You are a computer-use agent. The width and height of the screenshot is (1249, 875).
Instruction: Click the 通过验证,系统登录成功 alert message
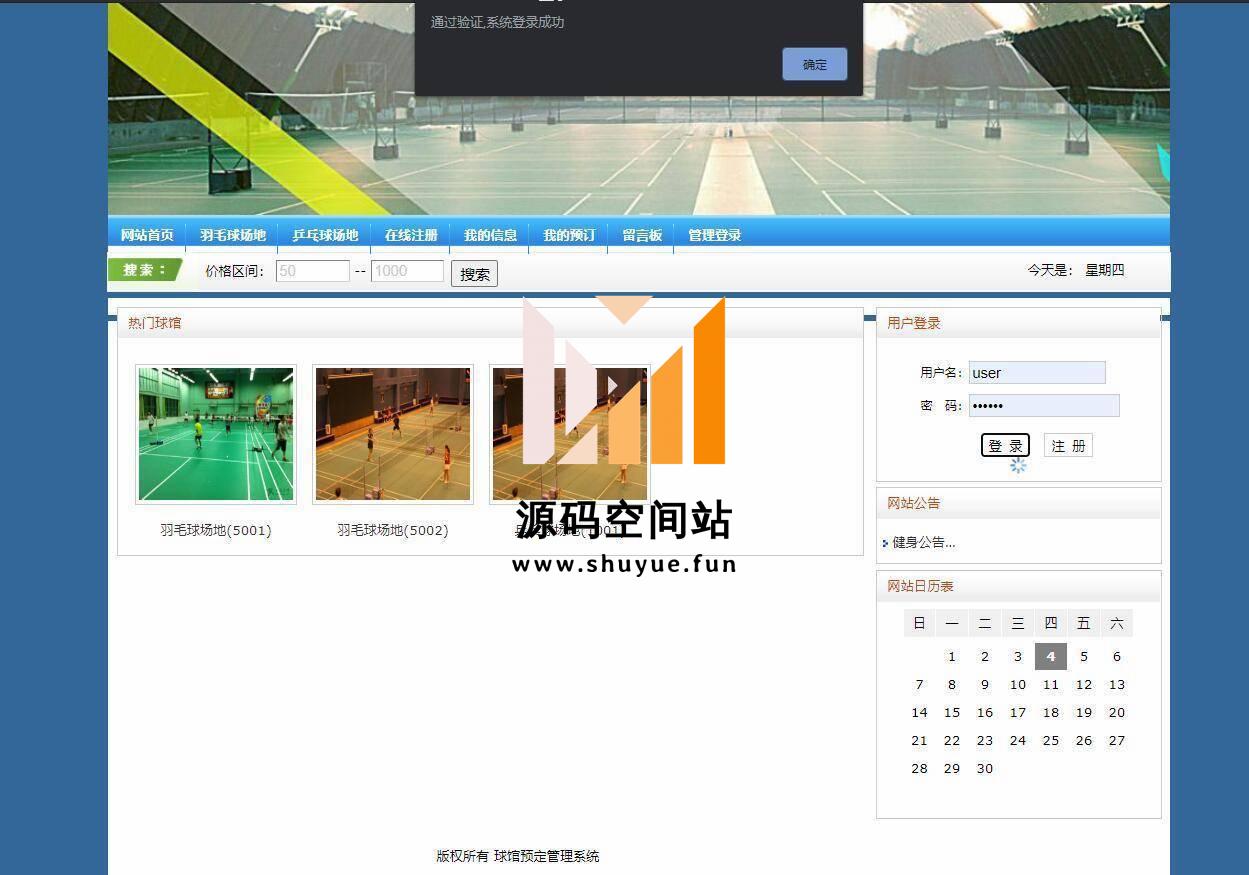pyautogui.click(x=498, y=22)
